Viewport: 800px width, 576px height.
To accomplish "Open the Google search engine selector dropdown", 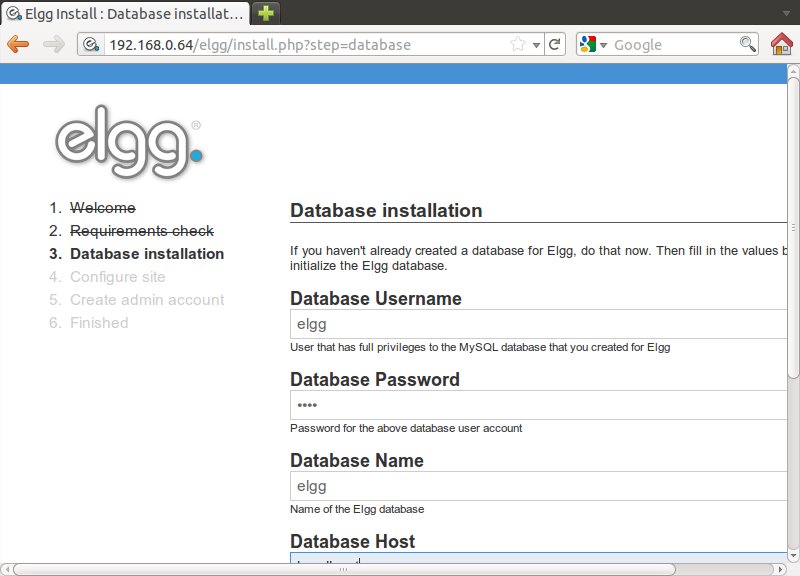I will click(593, 44).
